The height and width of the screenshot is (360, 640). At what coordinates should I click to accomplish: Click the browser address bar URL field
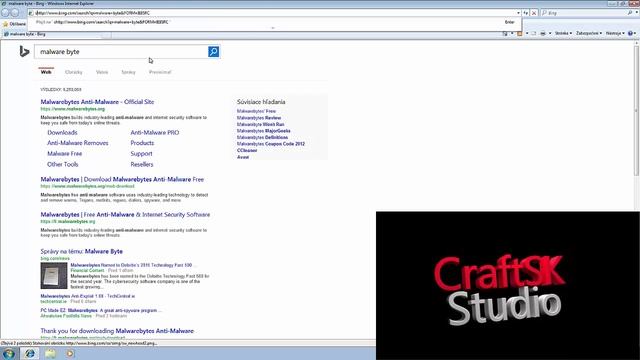click(x=273, y=13)
